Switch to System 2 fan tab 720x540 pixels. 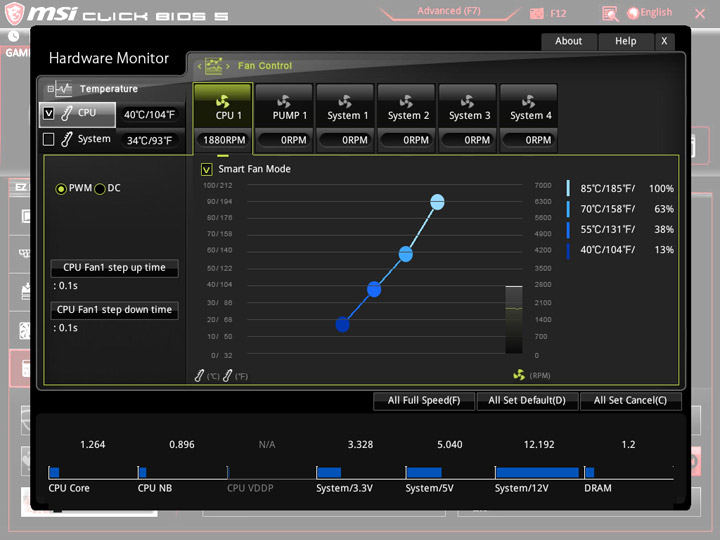[x=406, y=106]
